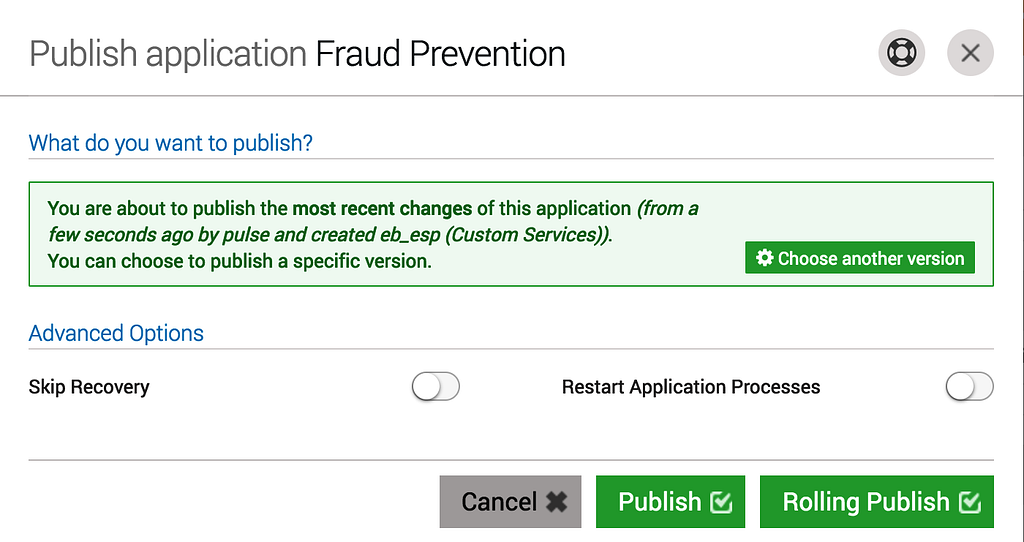
Task: Click the gear icon beside Choose another version
Action: click(x=765, y=258)
